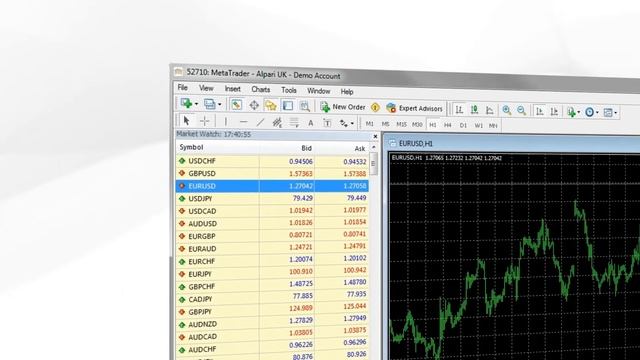Screen dimensions: 640x360
Task: Toggle Chart Shift icon
Action: coord(554,111)
